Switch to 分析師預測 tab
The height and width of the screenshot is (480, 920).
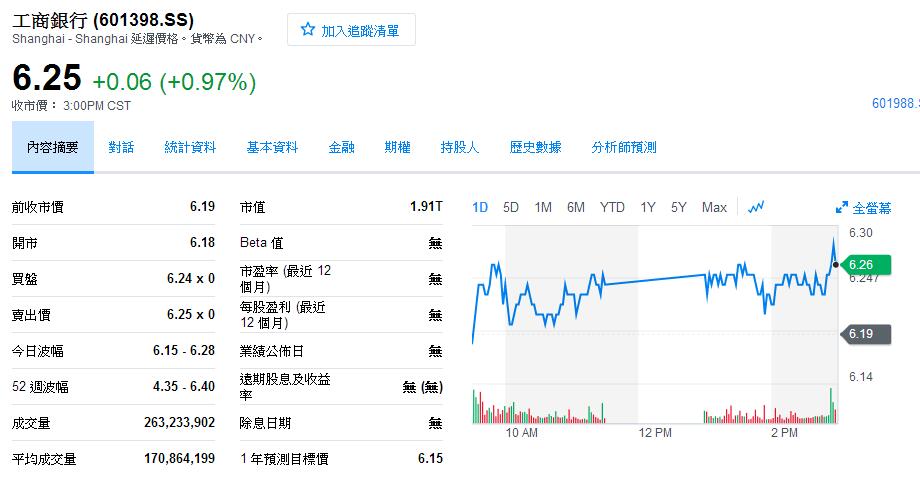pyautogui.click(x=624, y=147)
